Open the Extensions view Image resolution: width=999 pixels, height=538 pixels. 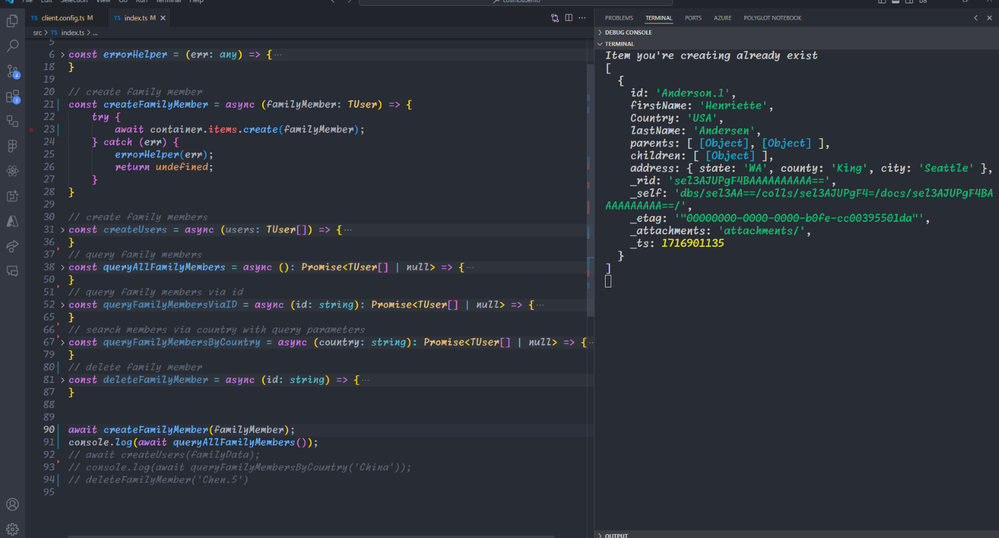pos(12,96)
